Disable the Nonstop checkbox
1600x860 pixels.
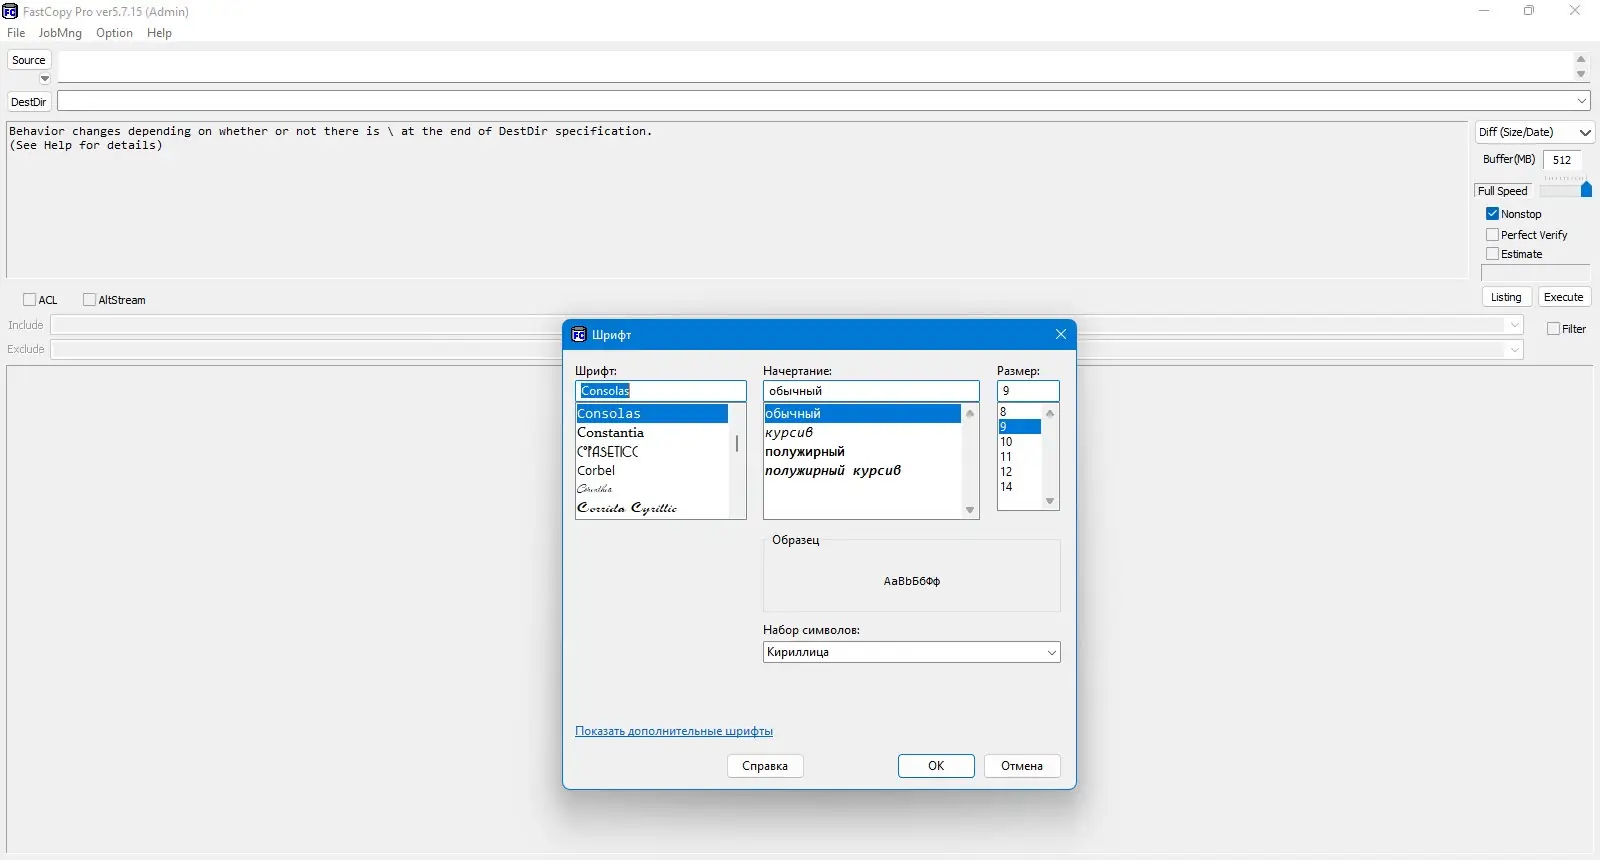[1492, 214]
